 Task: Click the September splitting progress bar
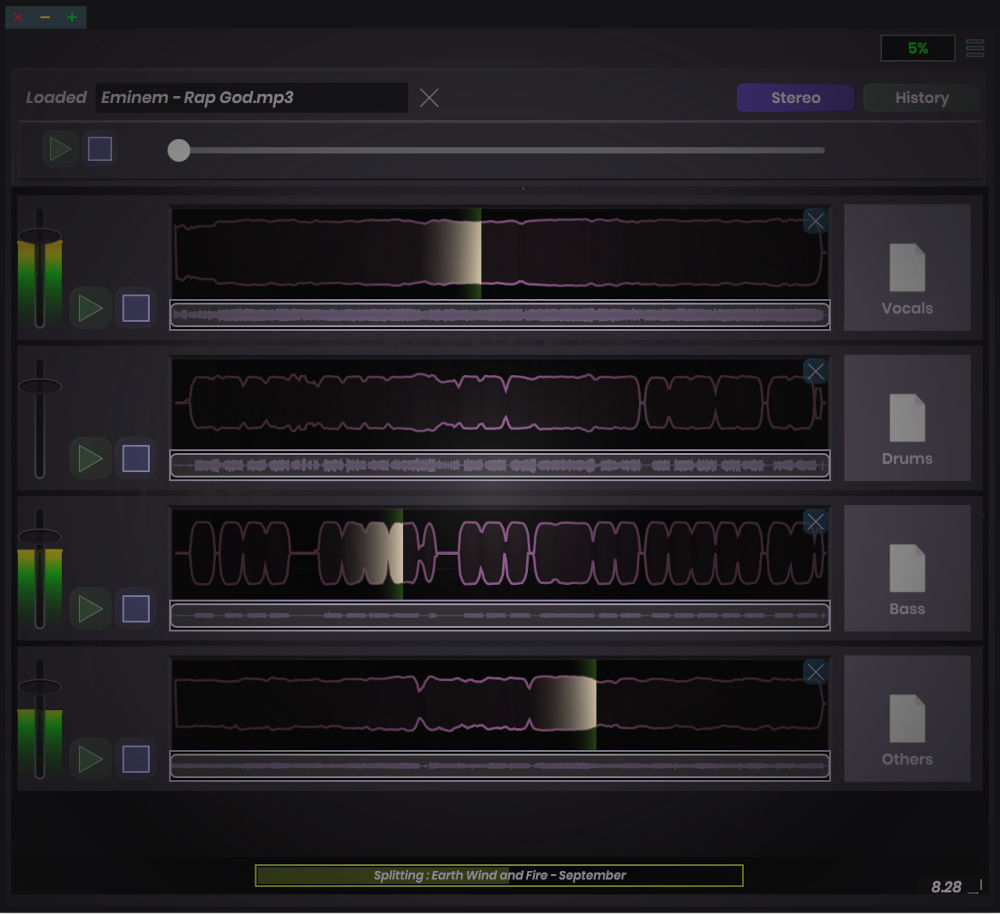(498, 875)
